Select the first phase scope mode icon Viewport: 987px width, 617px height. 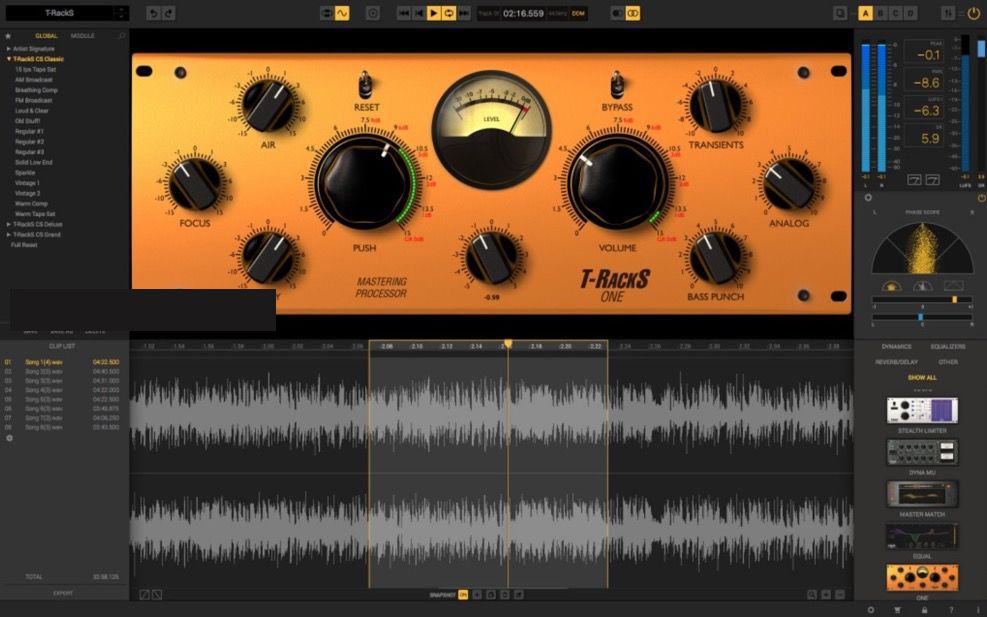891,286
